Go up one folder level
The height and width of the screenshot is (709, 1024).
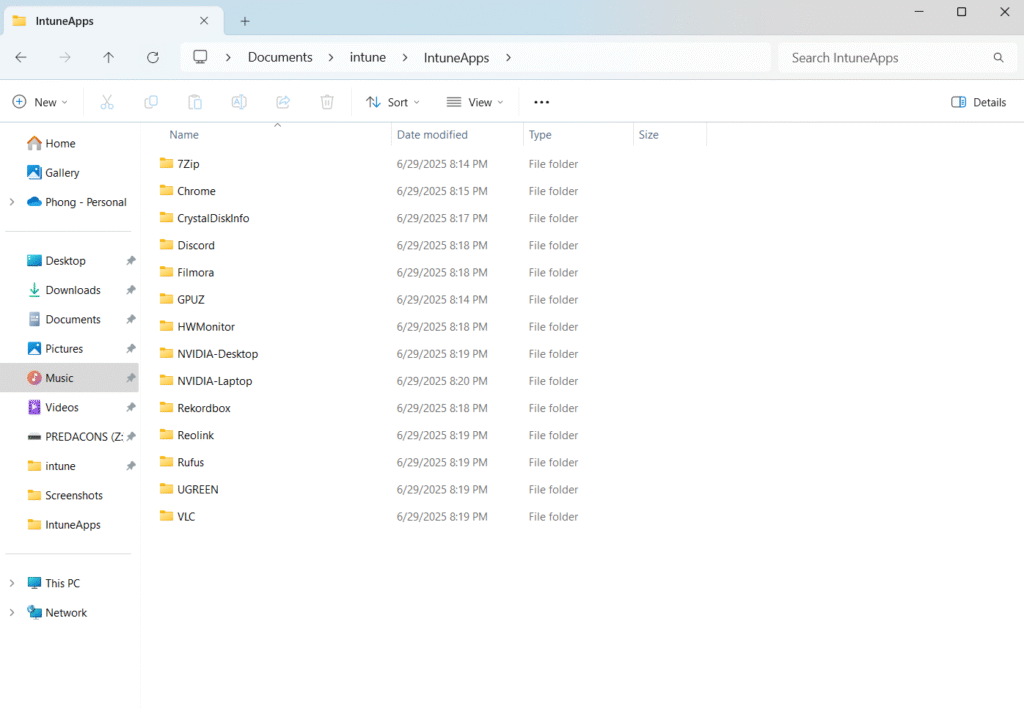tap(108, 57)
